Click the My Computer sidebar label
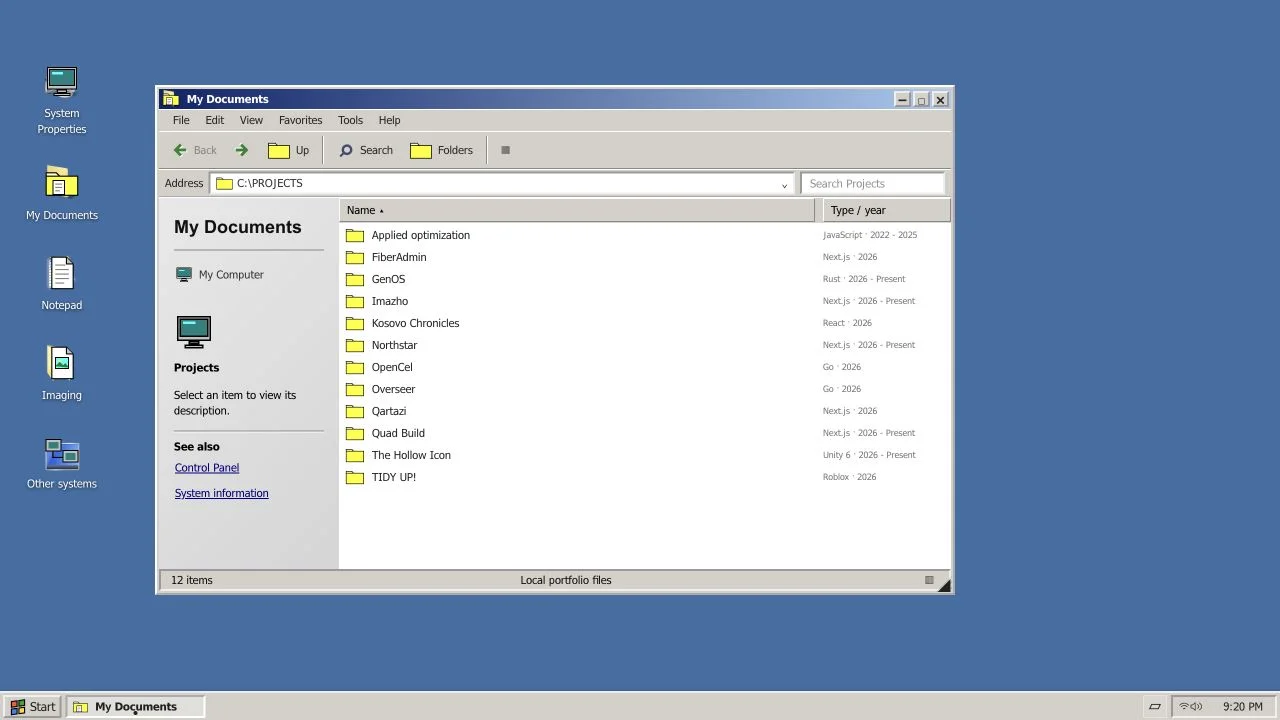This screenshot has width=1280, height=720. (231, 275)
